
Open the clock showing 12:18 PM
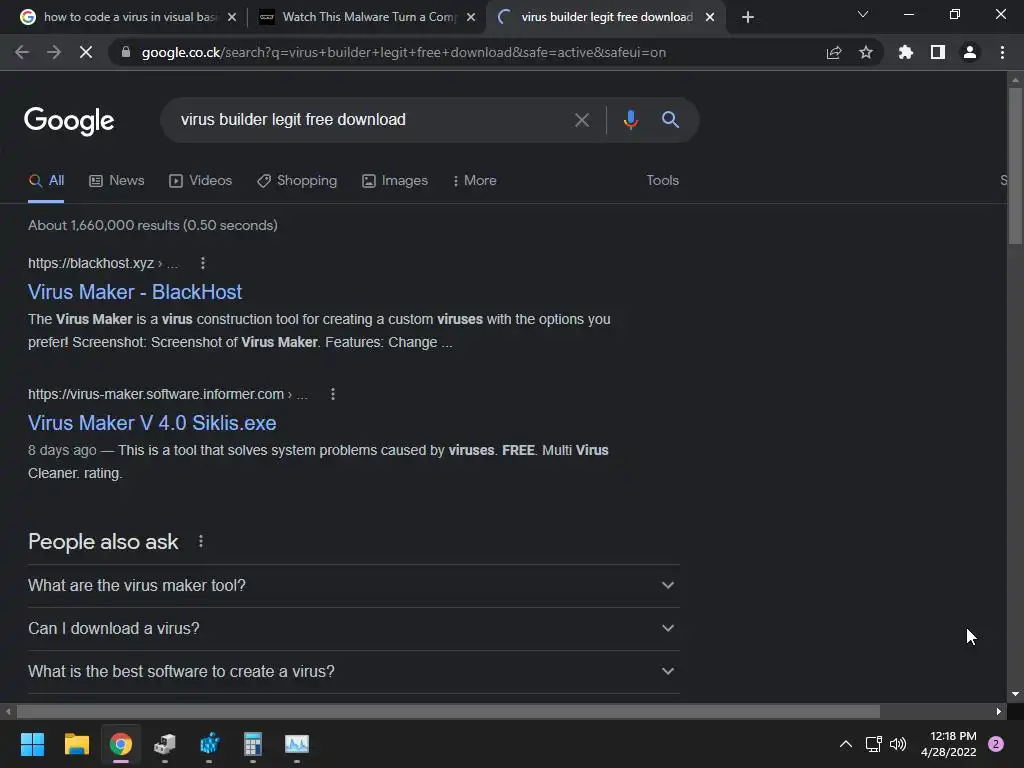click(x=948, y=744)
